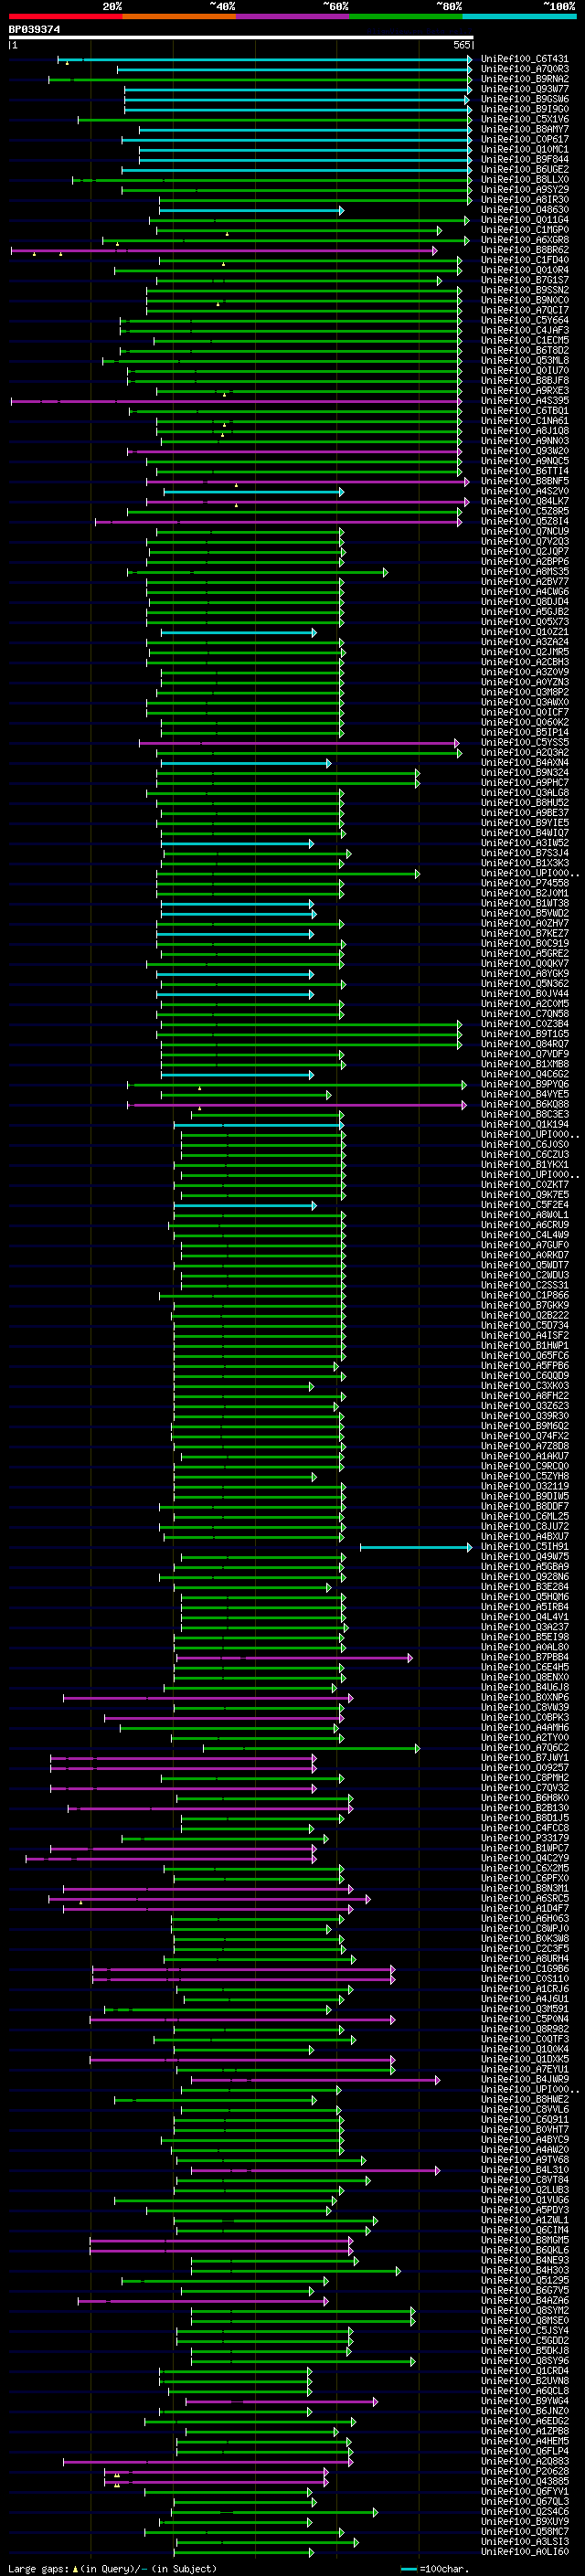View hit UniRef100_Q9K7E5
Screen dimensions: 585x2576
[525, 1195]
